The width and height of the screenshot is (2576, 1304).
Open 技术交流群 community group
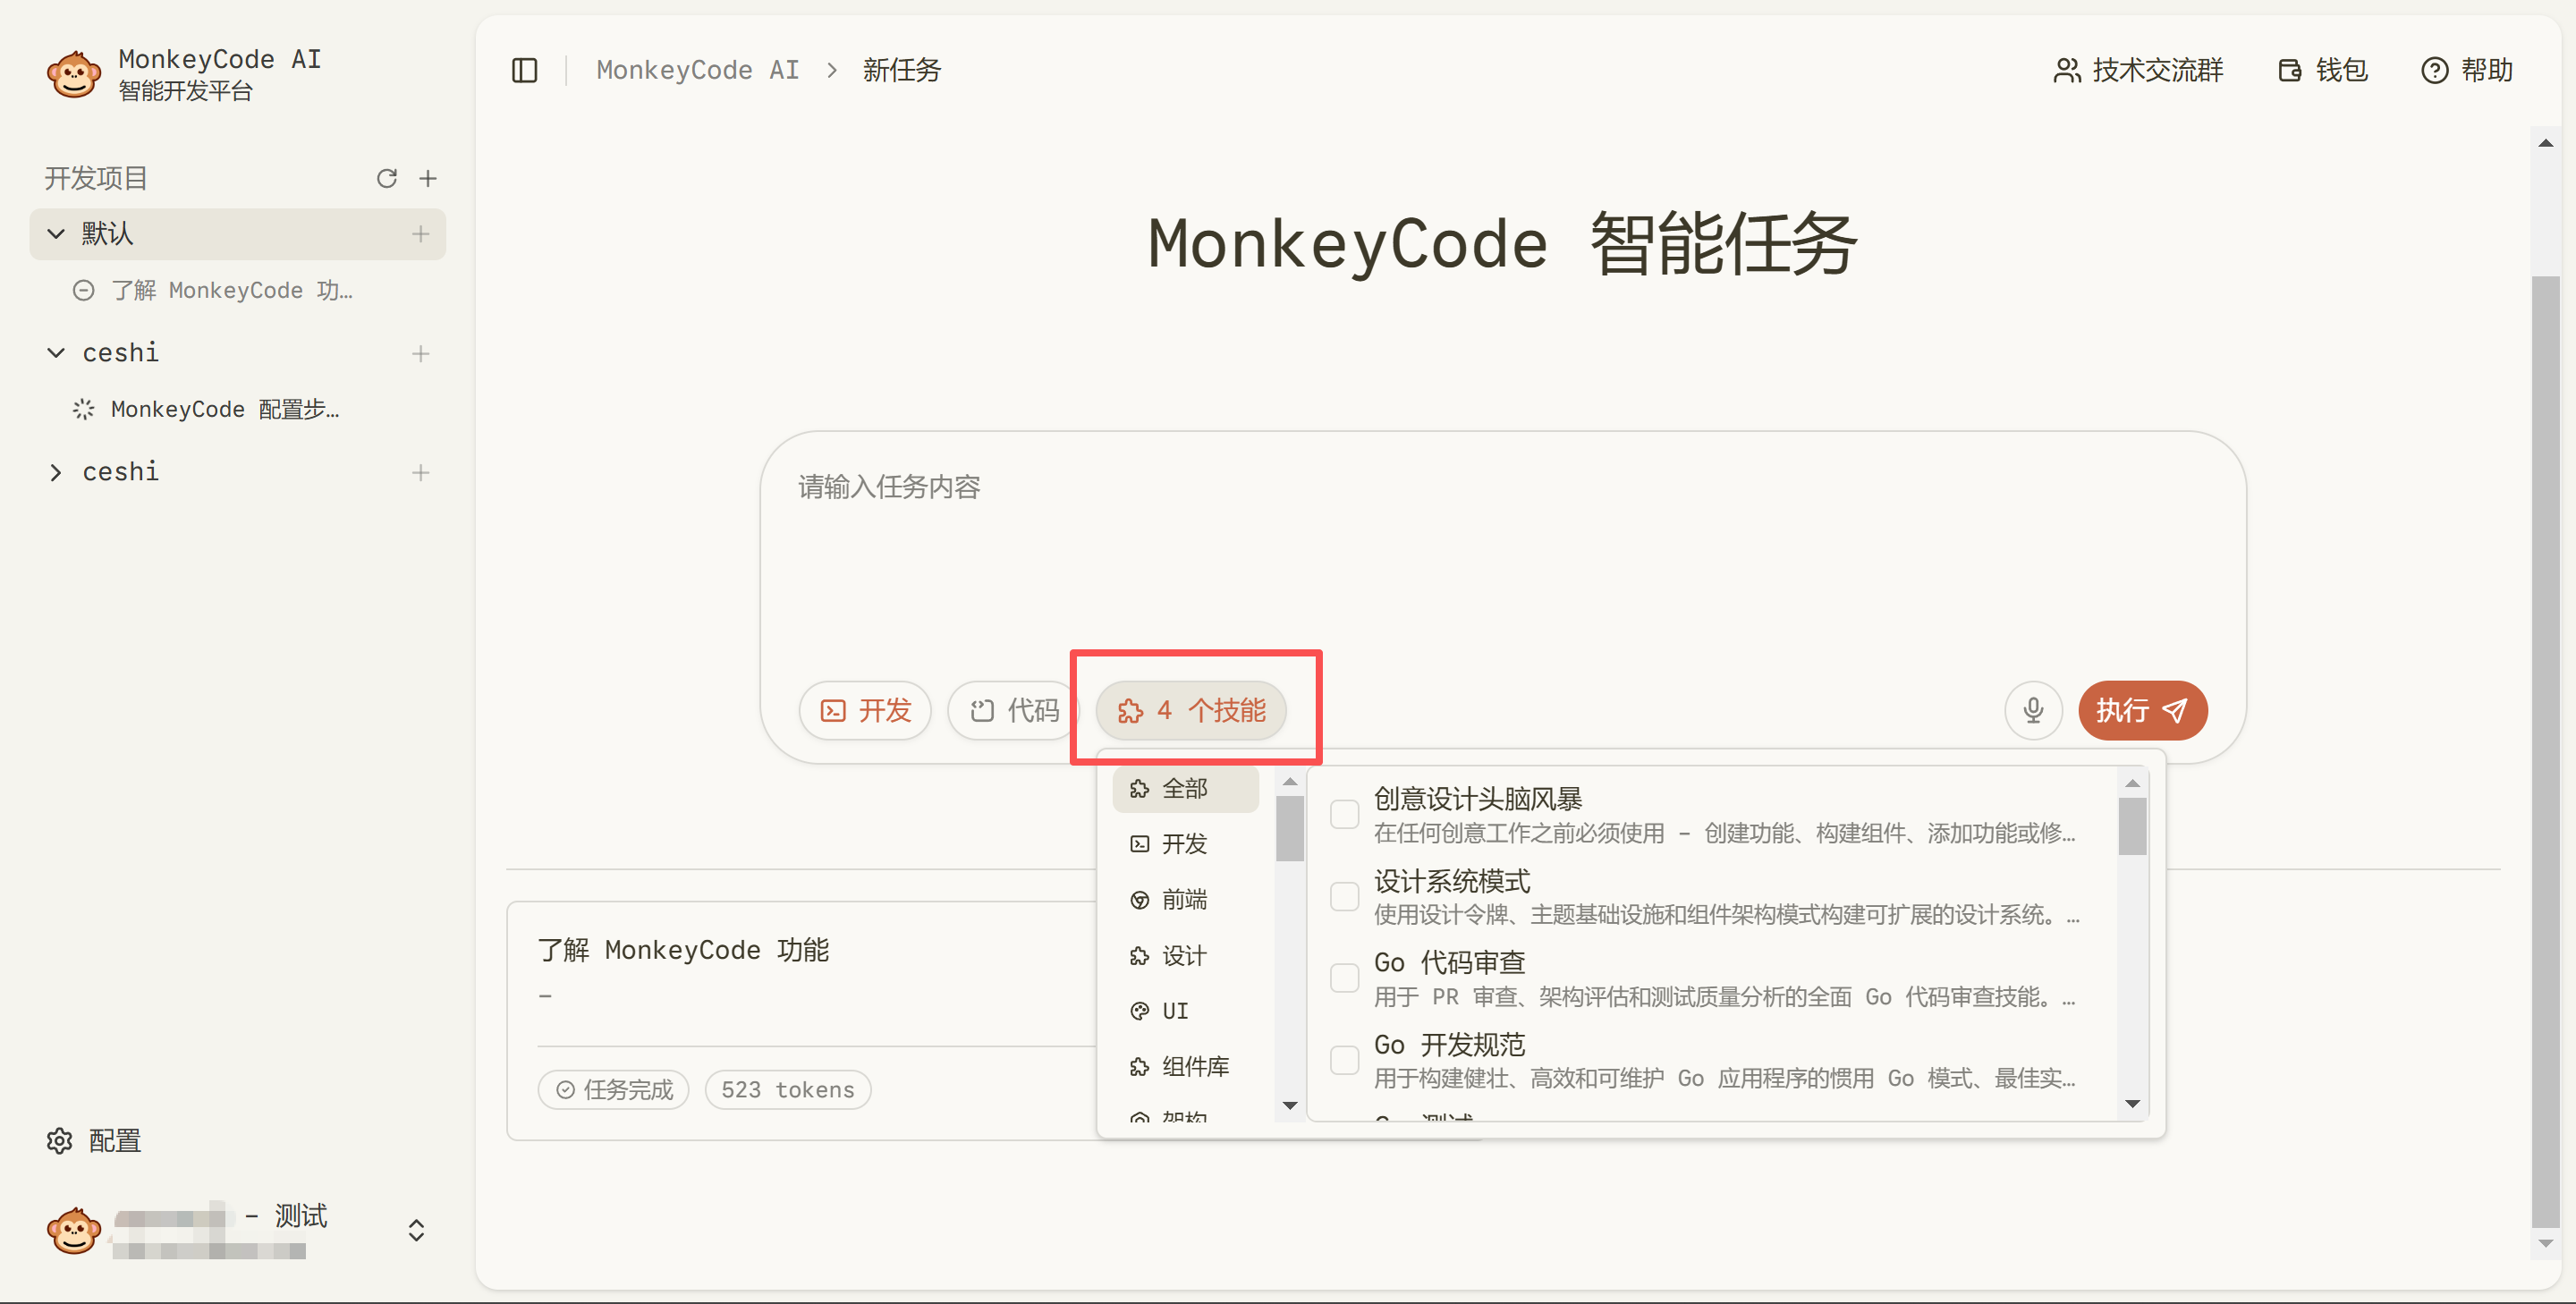click(2138, 70)
